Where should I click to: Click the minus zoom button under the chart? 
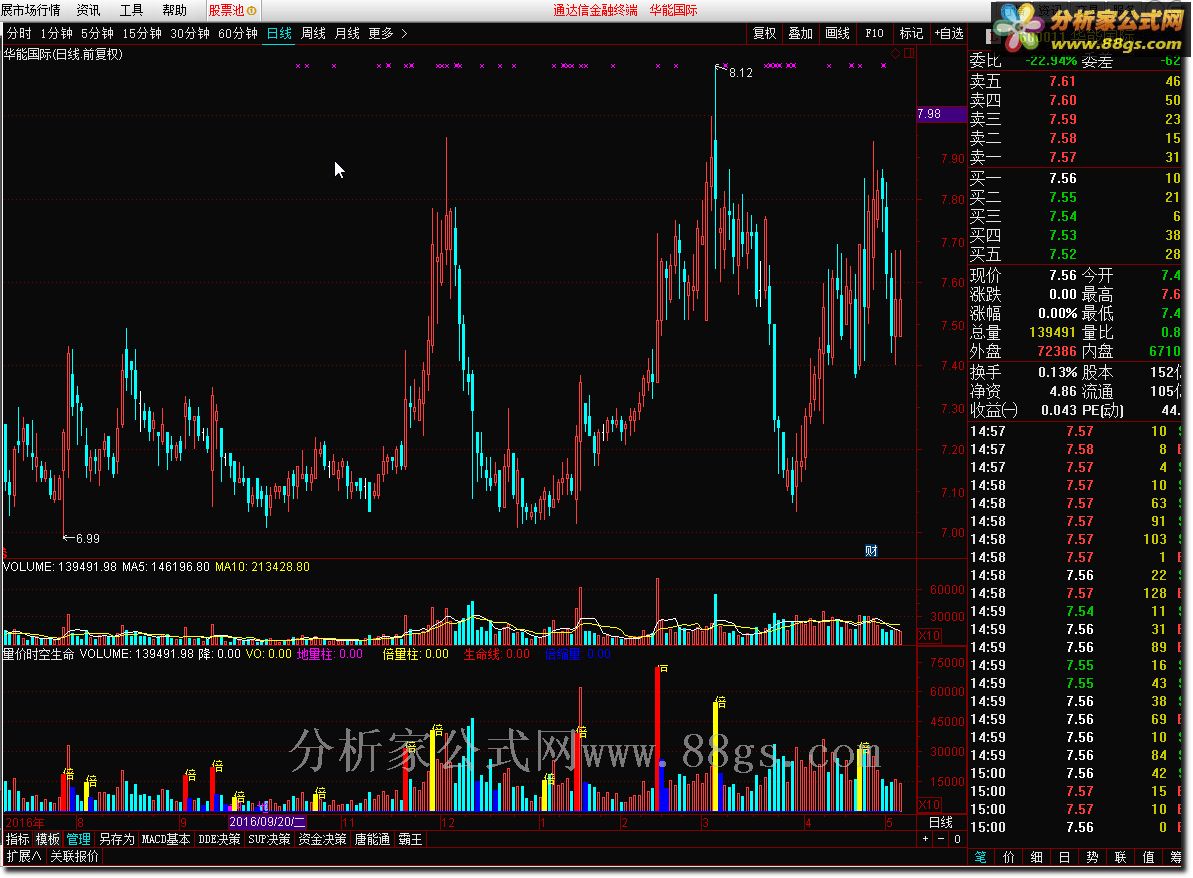pos(941,839)
